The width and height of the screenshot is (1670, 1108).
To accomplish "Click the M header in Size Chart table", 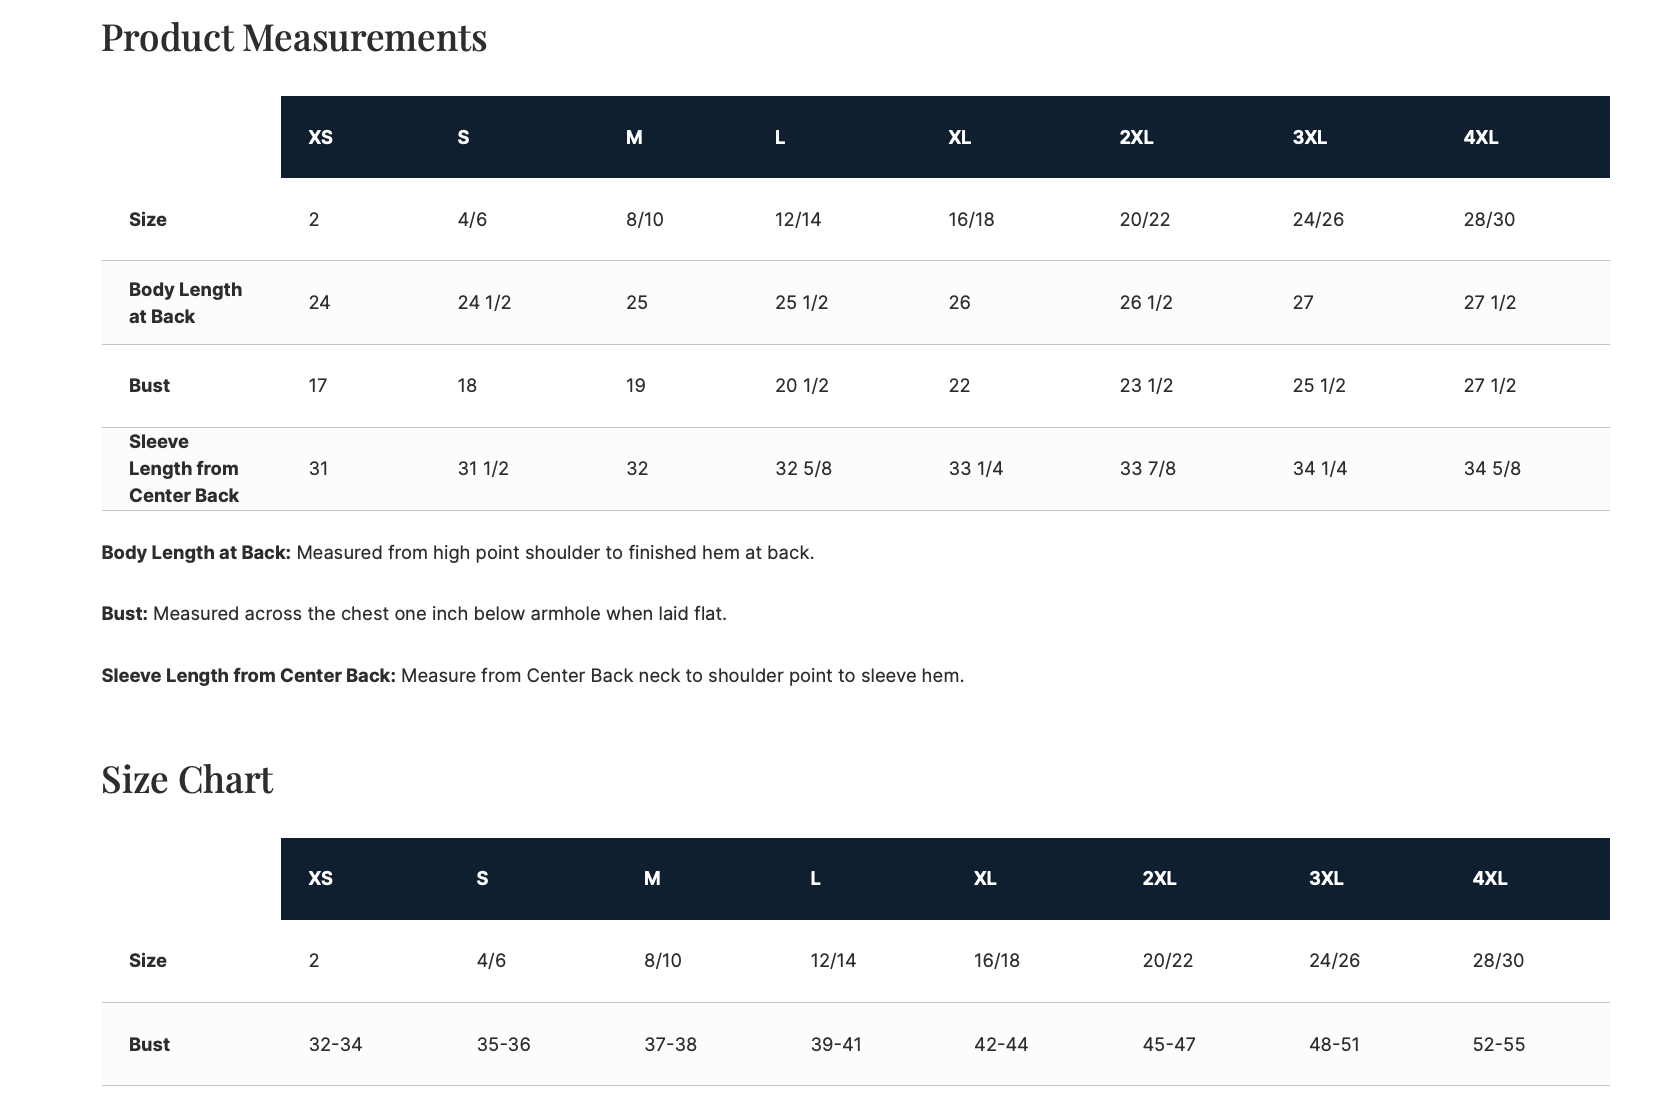I will [x=652, y=878].
